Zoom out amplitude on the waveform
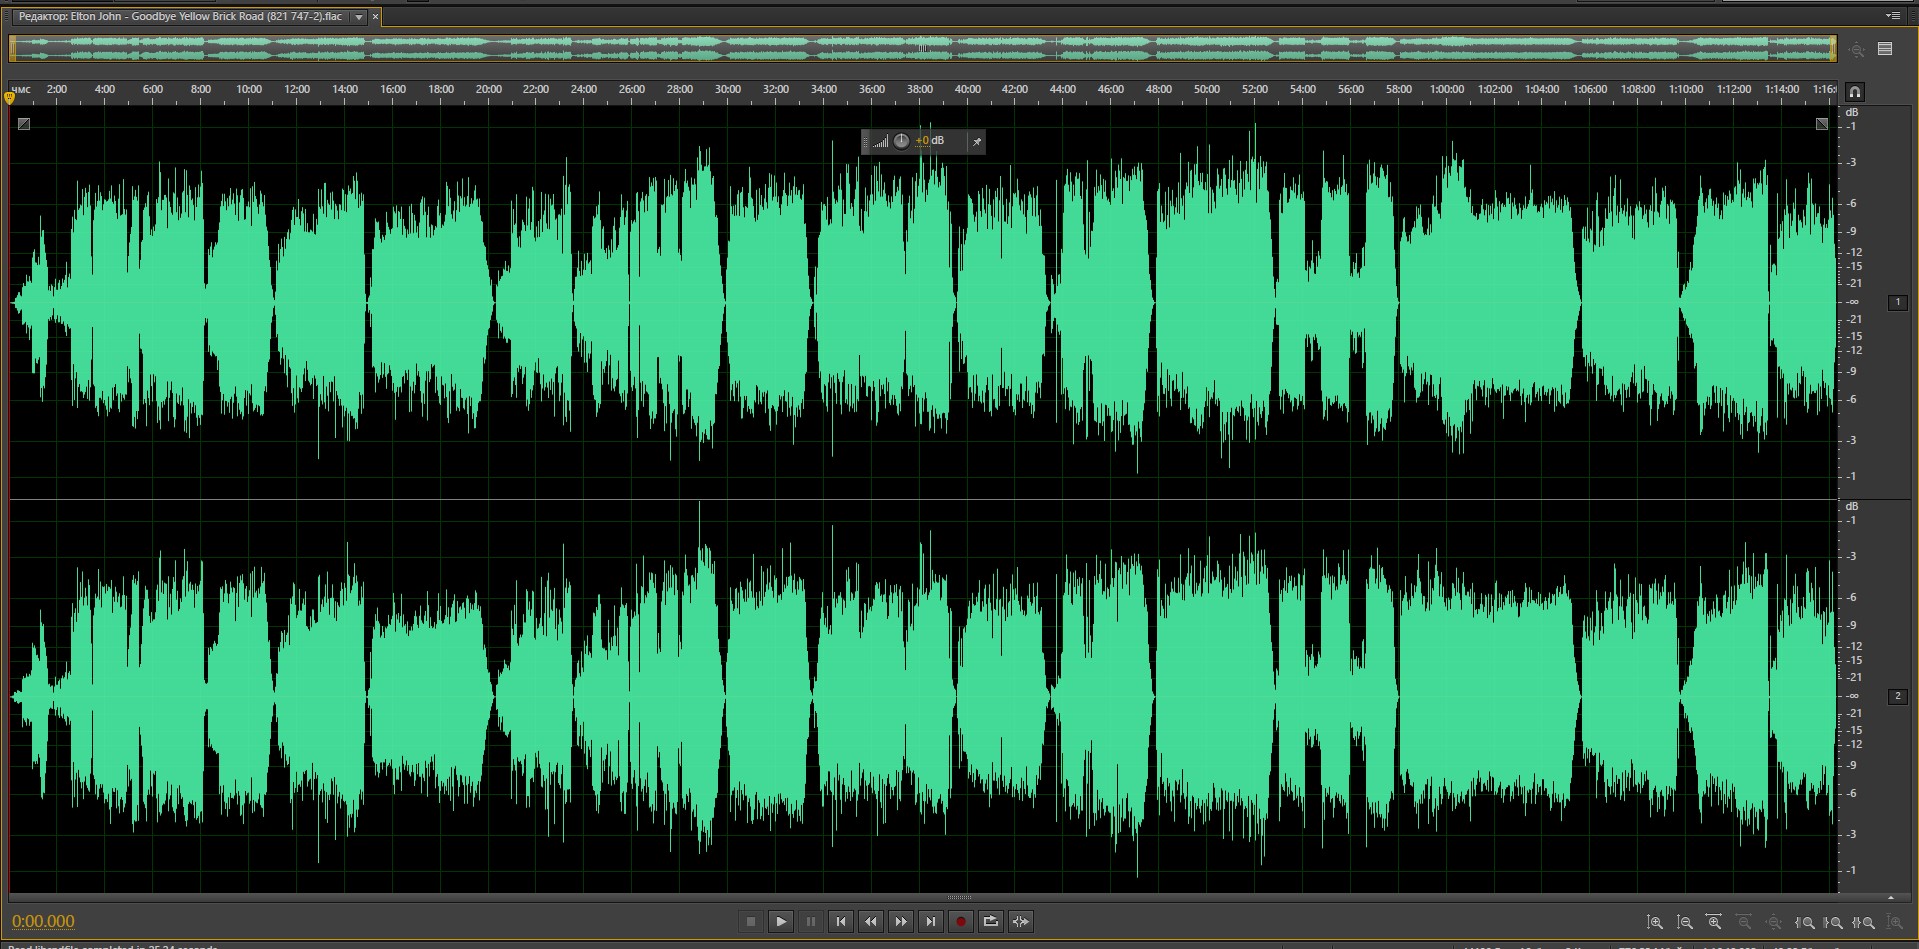The image size is (1919, 949). (1685, 922)
